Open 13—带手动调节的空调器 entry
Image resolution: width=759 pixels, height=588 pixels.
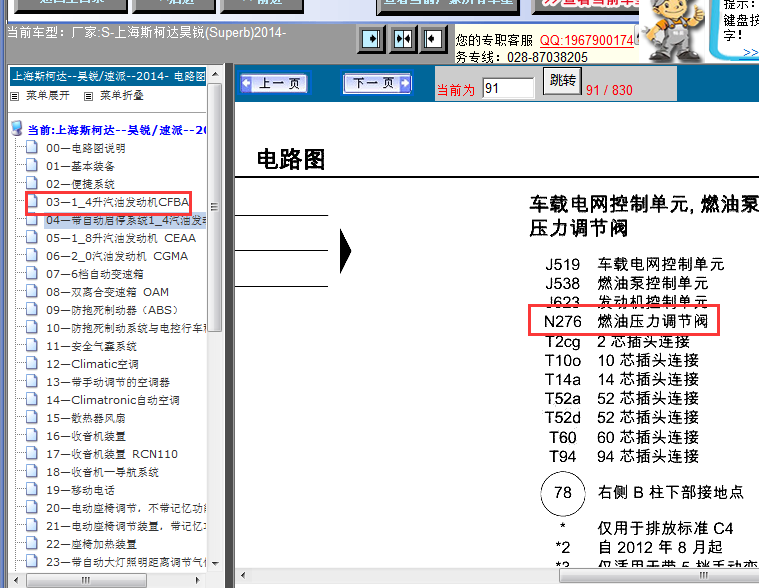[108, 382]
